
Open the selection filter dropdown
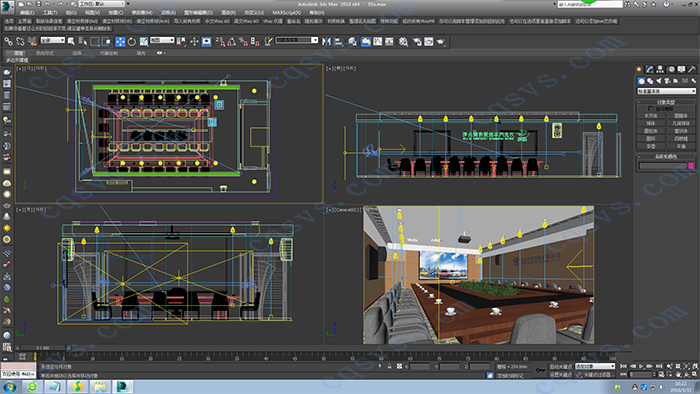pos(53,40)
